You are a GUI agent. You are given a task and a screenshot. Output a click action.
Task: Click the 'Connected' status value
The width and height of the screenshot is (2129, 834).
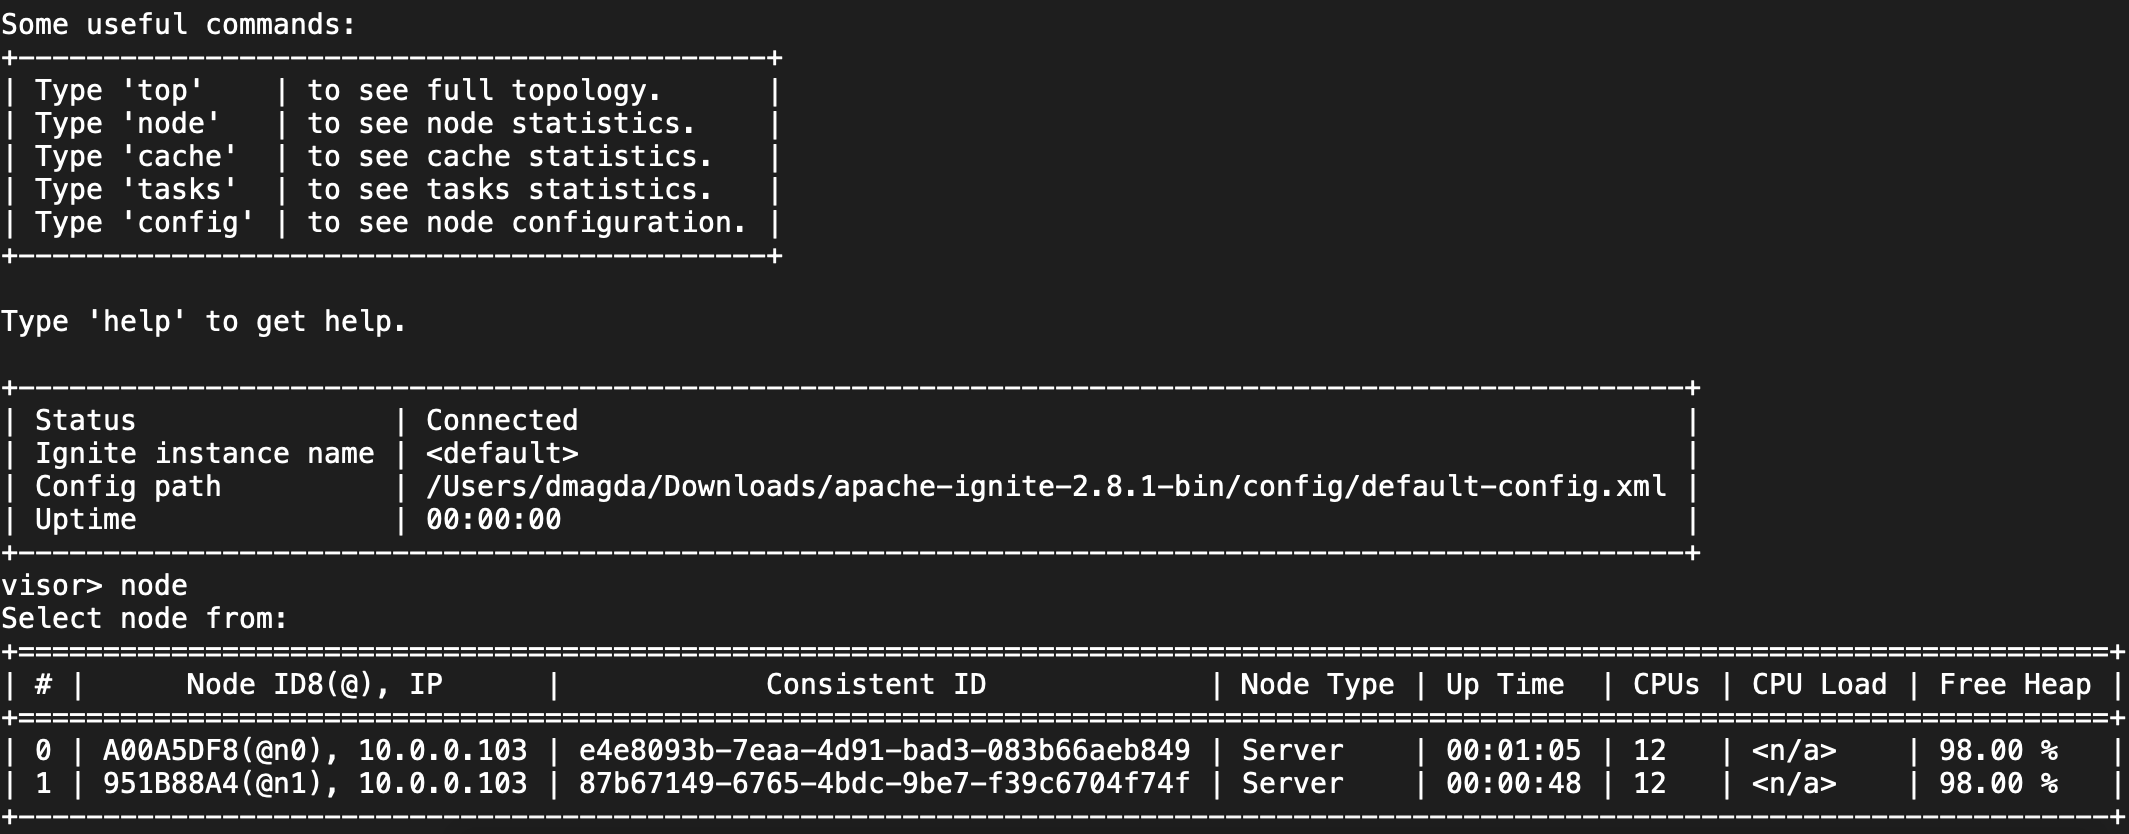[x=502, y=420]
